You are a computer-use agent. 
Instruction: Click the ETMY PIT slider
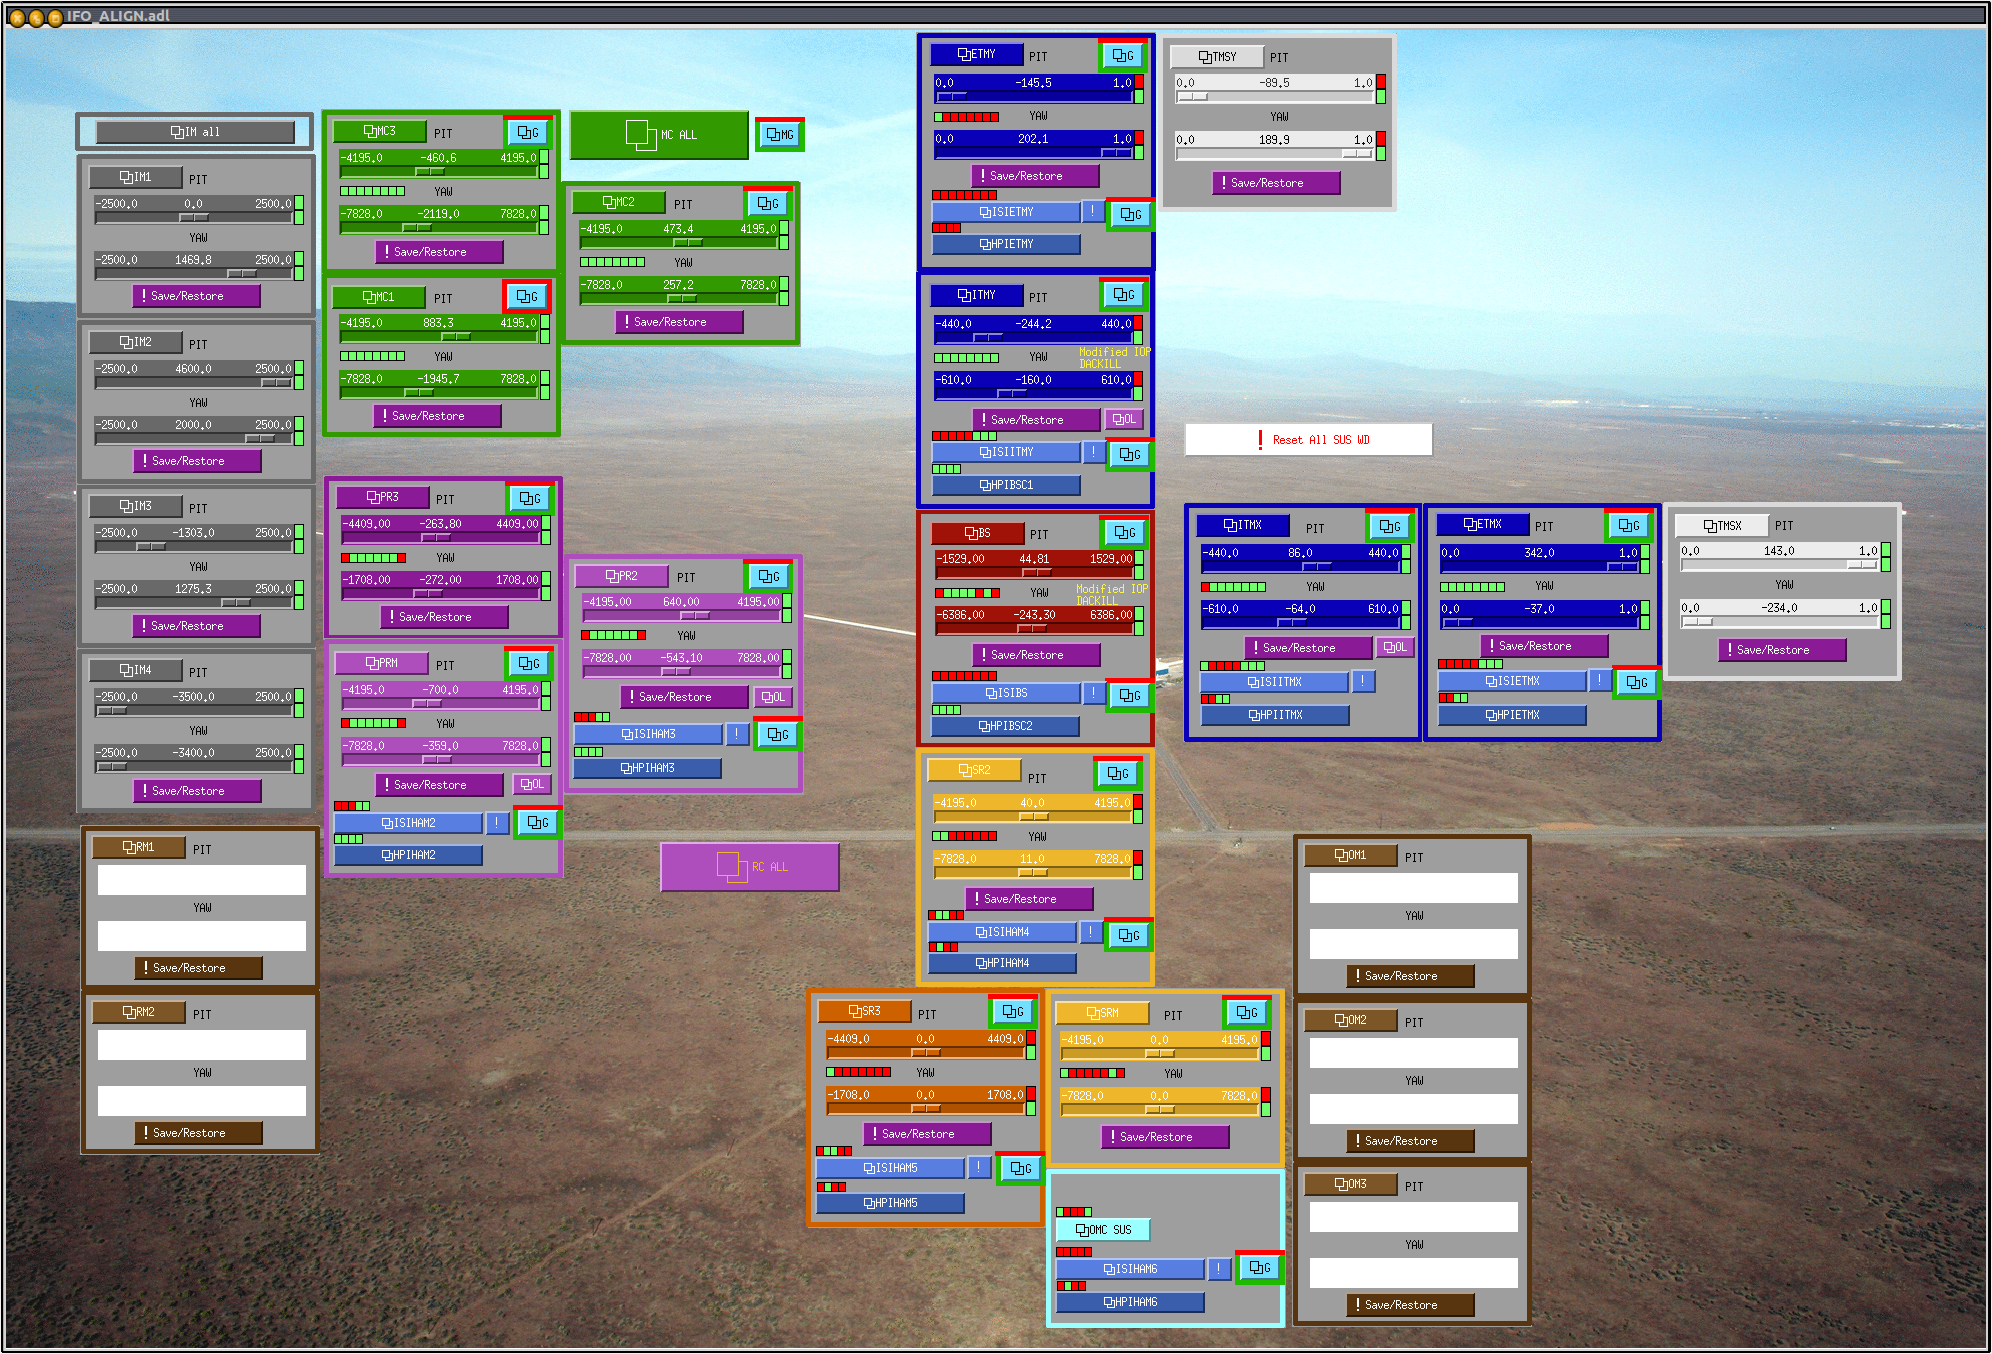pos(1034,96)
